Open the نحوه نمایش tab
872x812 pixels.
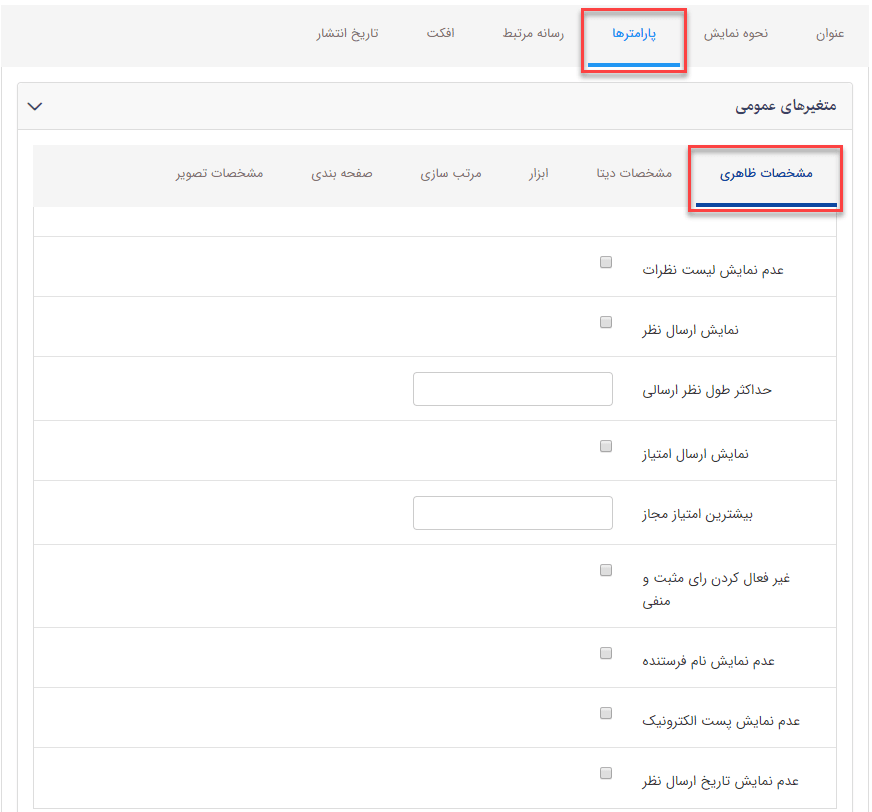[737, 33]
